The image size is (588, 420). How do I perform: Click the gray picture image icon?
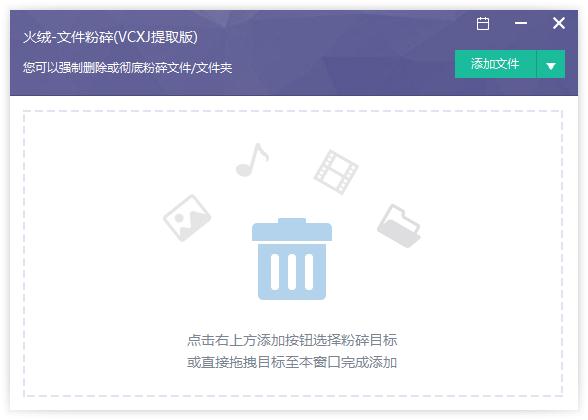click(187, 218)
